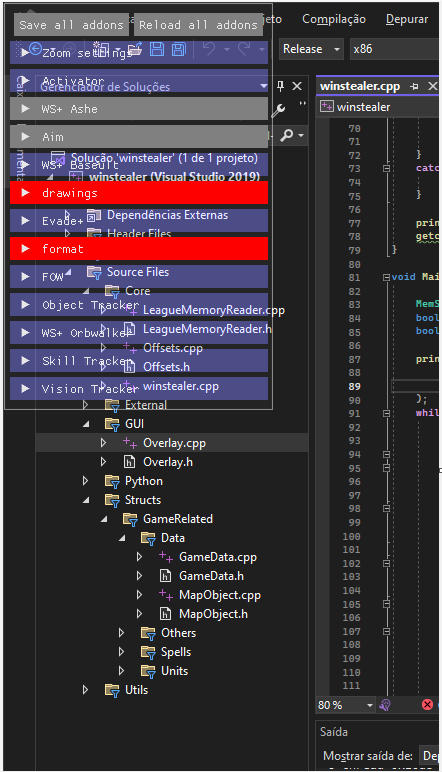Collapse the Data folder arrow
Viewport: 442px width, 772px height.
[122, 538]
